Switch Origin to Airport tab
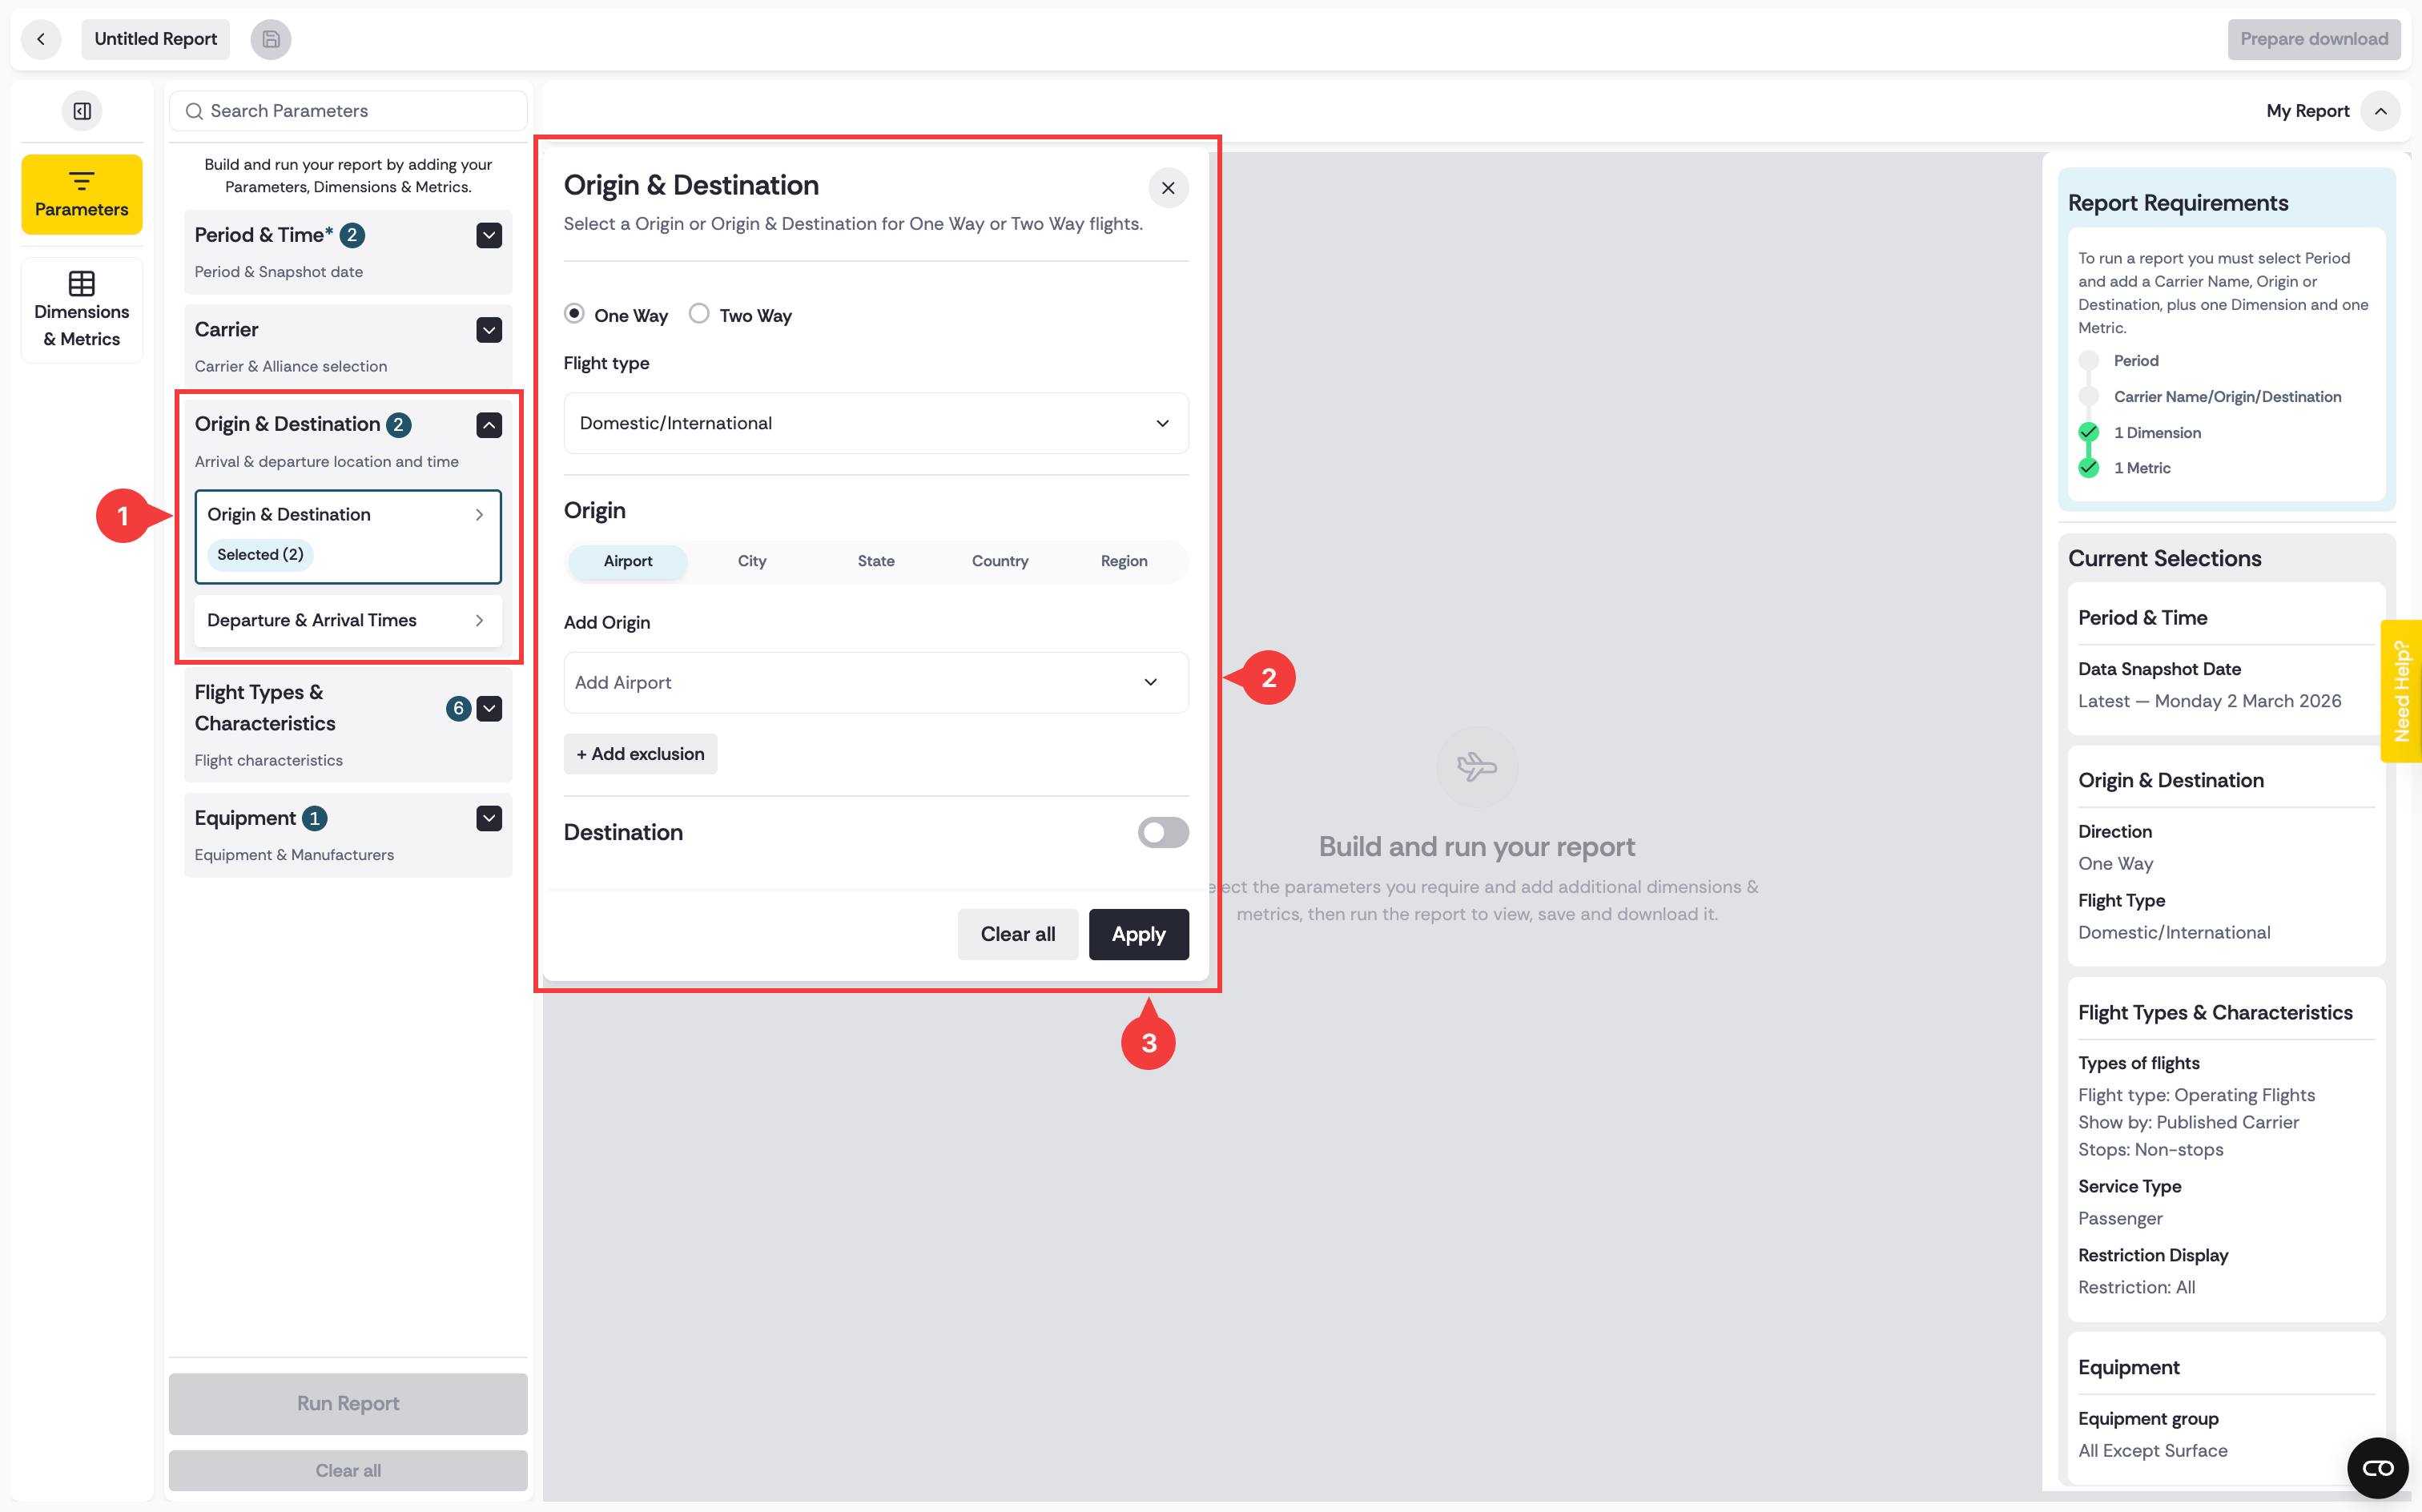This screenshot has width=2422, height=1512. (628, 561)
